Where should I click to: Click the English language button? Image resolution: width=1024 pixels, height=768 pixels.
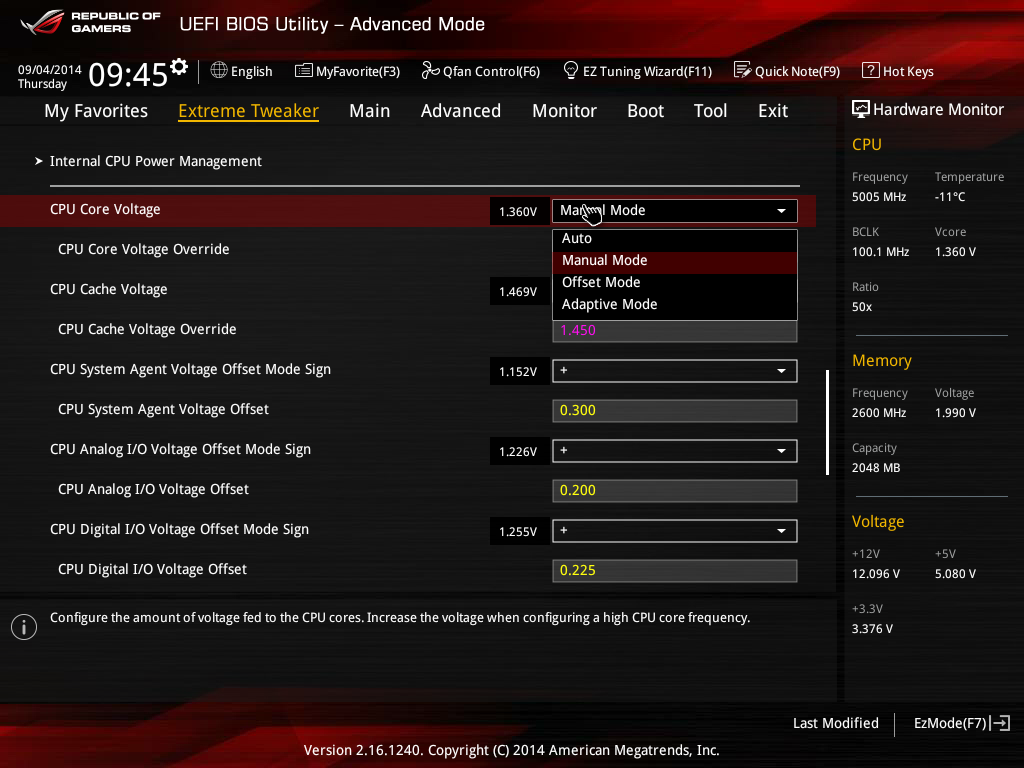[x=242, y=71]
